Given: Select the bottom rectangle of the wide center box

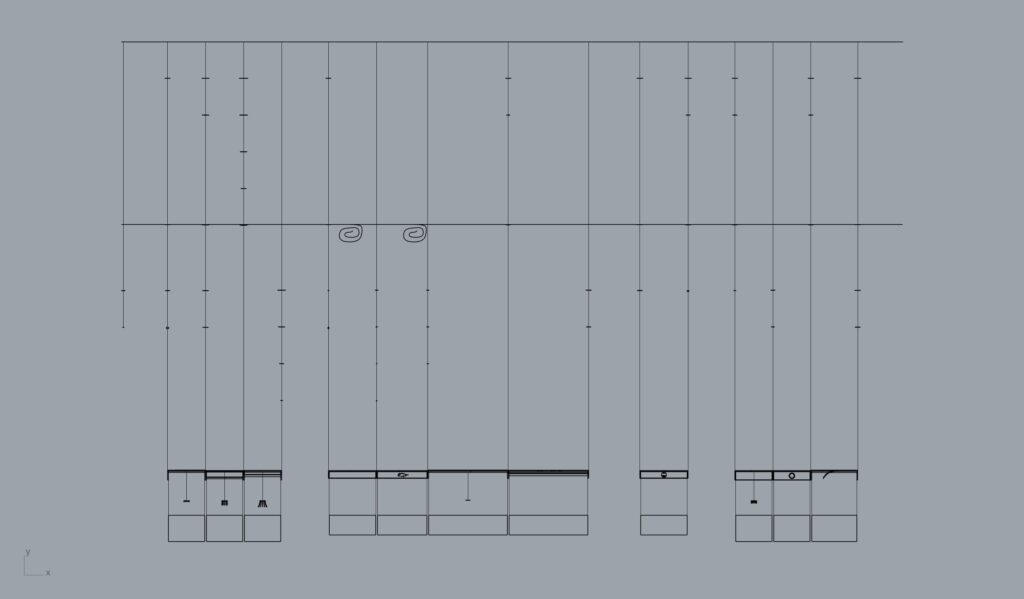Looking at the screenshot, I should tap(468, 525).
